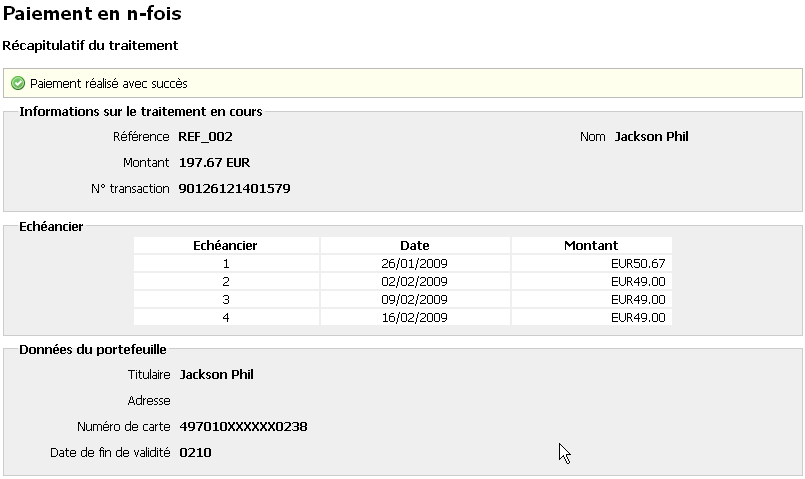Click the green success checkmark icon
805x479 pixels.
tap(18, 84)
